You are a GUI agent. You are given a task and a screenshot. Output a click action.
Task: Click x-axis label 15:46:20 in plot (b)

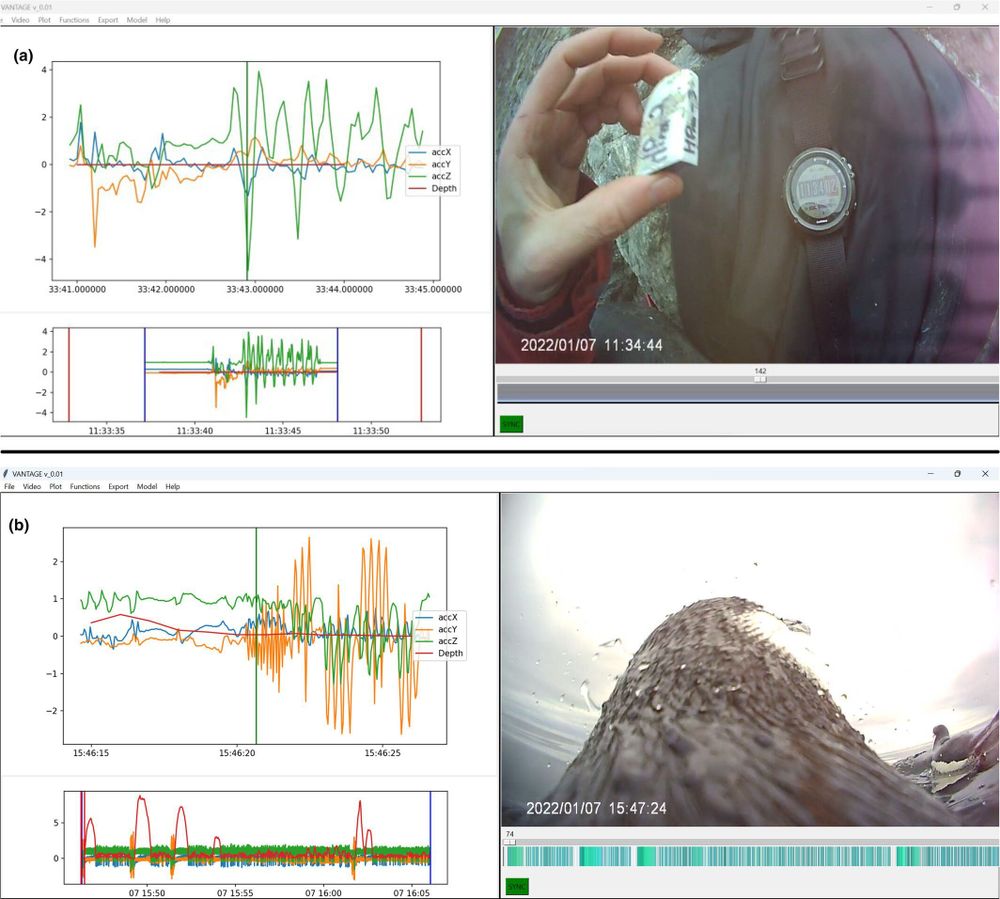(x=237, y=753)
